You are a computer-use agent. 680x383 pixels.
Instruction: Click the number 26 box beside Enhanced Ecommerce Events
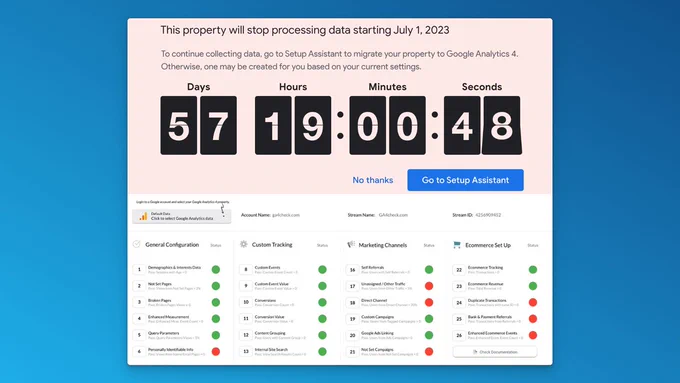[x=459, y=335]
